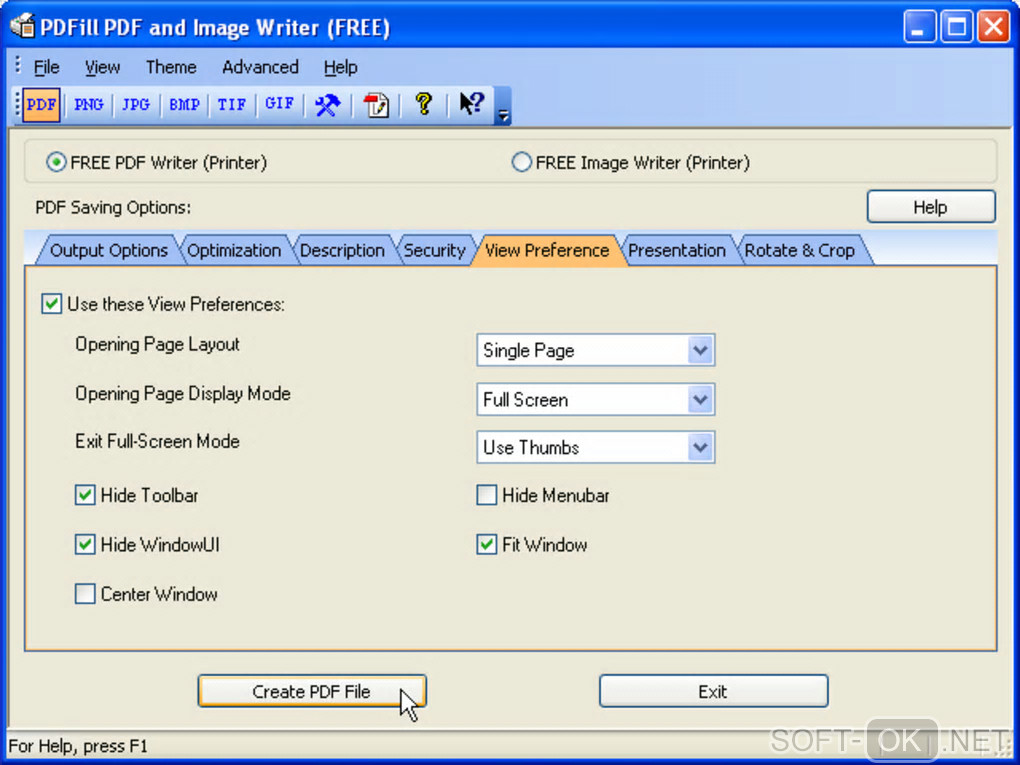Switch to the Output Options tab
Image resolution: width=1020 pixels, height=765 pixels.
tap(109, 250)
